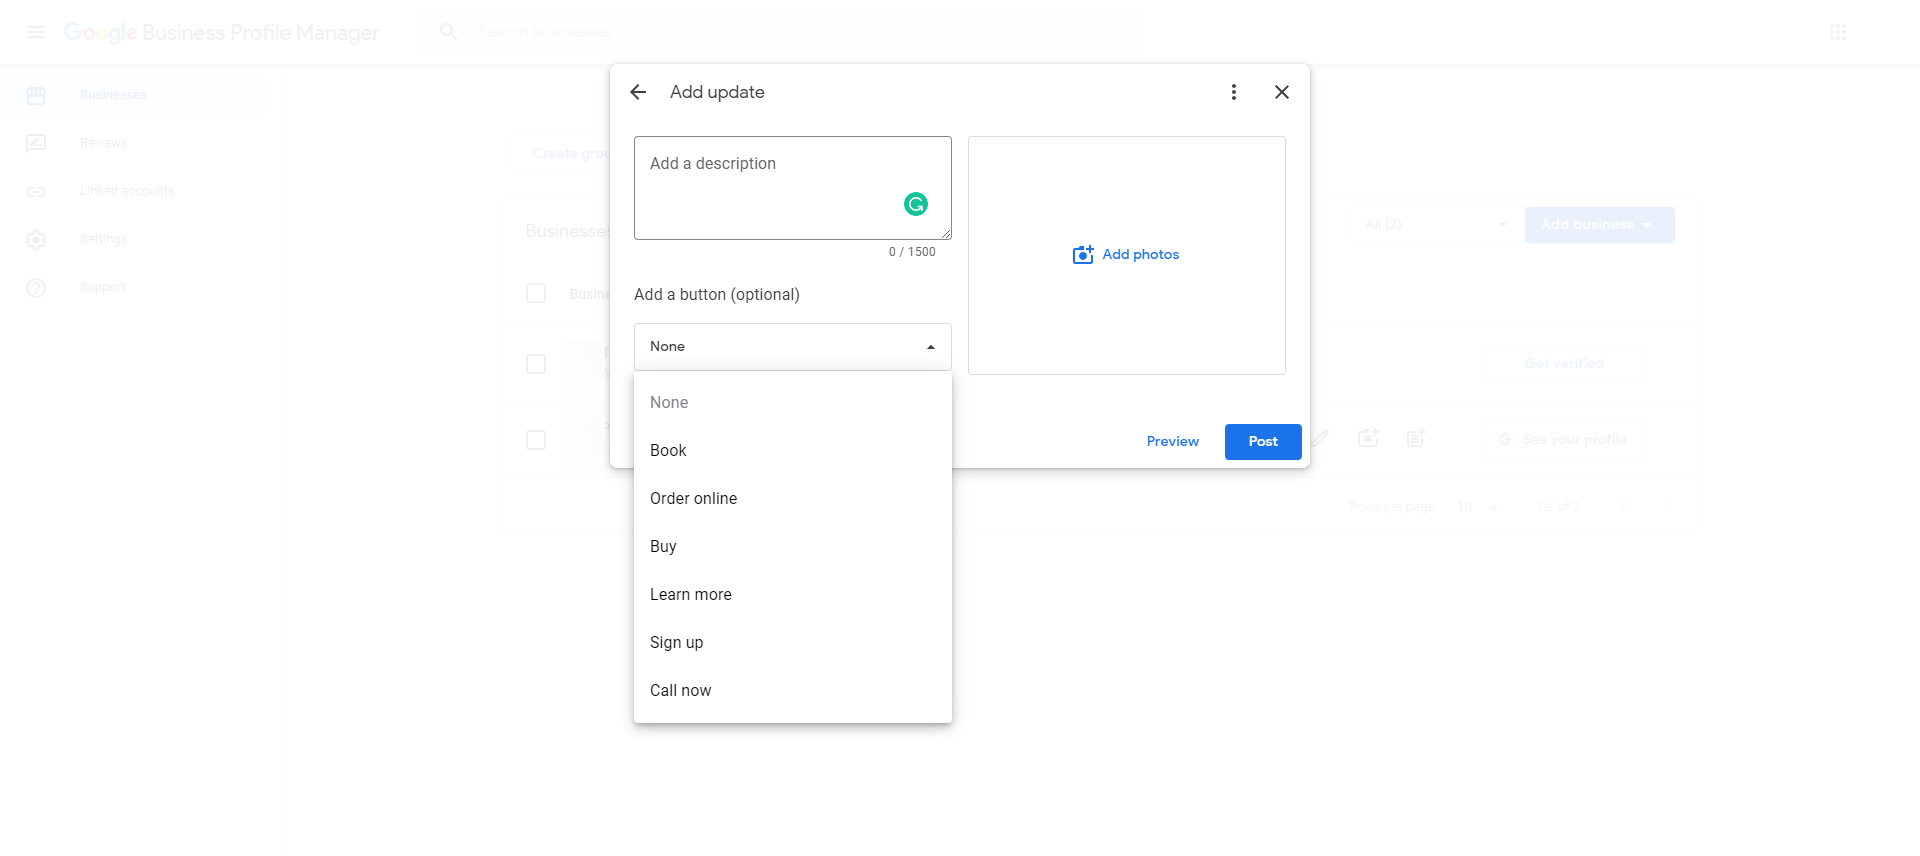This screenshot has width=1920, height=856.
Task: Choose Book from the button options
Action: coord(793,450)
